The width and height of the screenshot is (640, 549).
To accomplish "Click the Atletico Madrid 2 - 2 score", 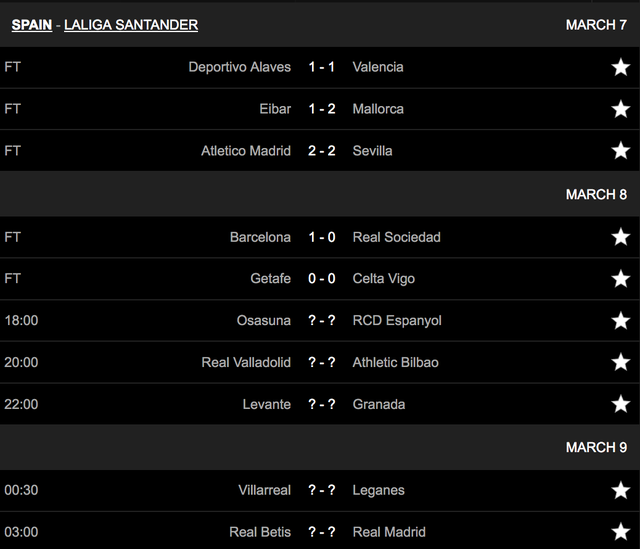I will [321, 151].
